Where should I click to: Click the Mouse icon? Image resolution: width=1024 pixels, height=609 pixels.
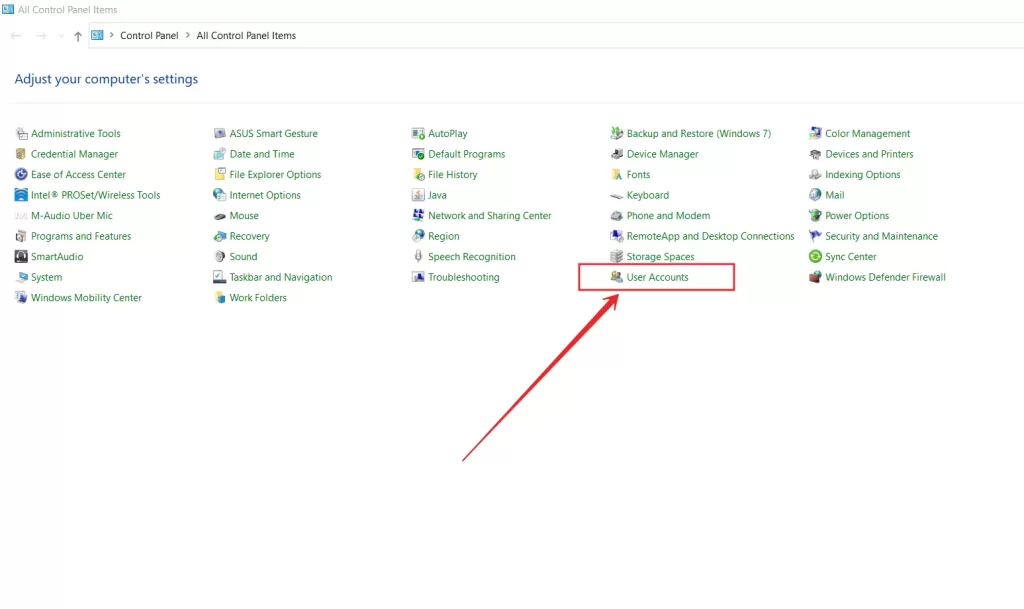click(219, 215)
